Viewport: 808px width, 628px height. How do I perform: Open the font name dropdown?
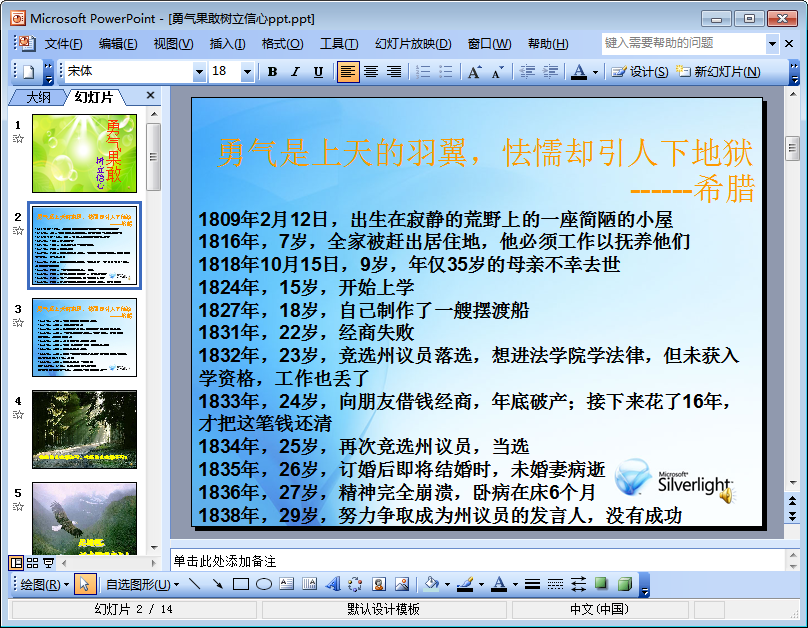pos(199,72)
